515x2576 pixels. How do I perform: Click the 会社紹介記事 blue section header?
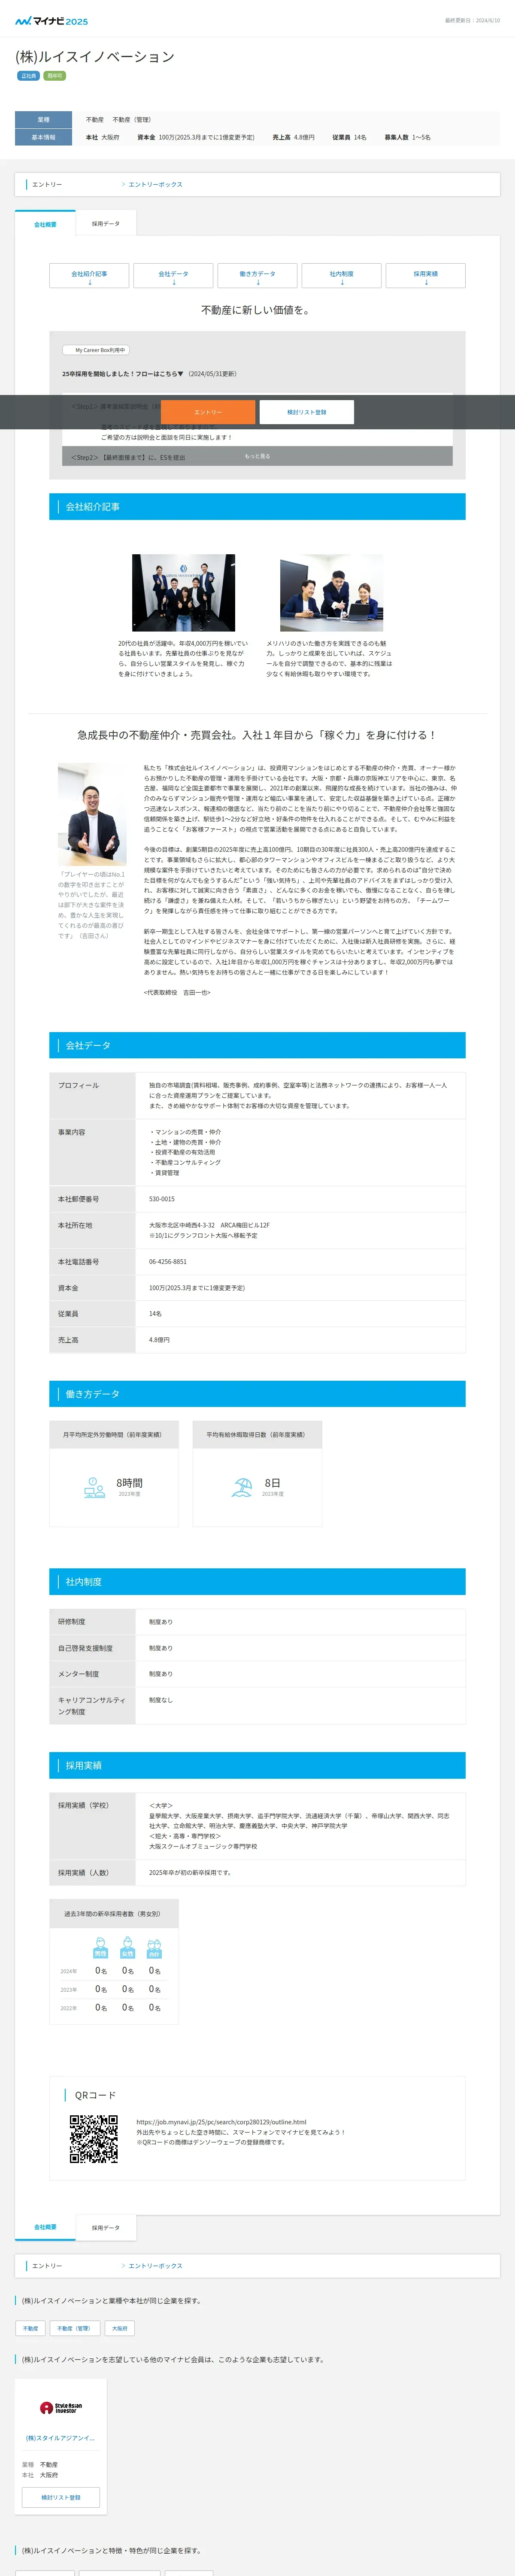(257, 506)
